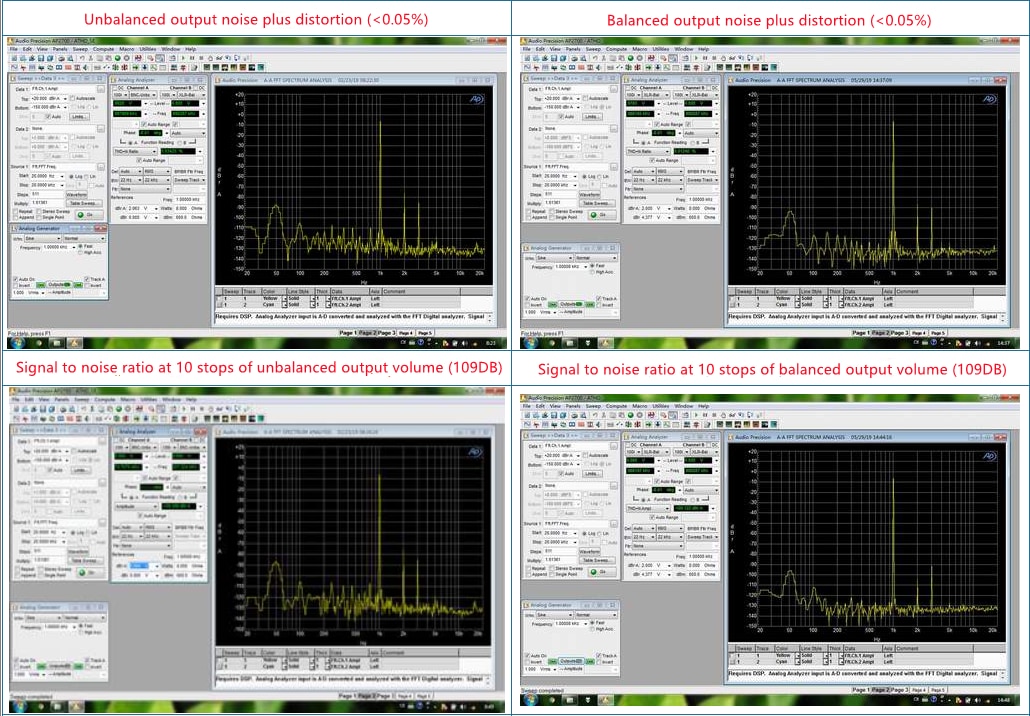Viewport: 1030px width, 716px height.
Task: Click the pause icon in the top-right screenshot's toolbar
Action: click(705, 58)
